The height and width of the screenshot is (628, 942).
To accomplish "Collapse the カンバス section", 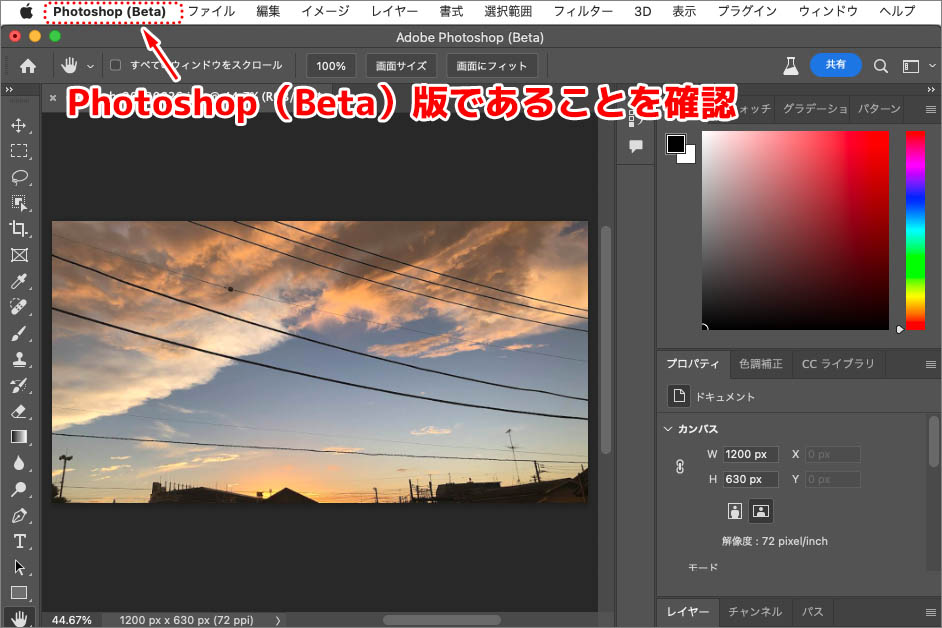I will point(668,429).
